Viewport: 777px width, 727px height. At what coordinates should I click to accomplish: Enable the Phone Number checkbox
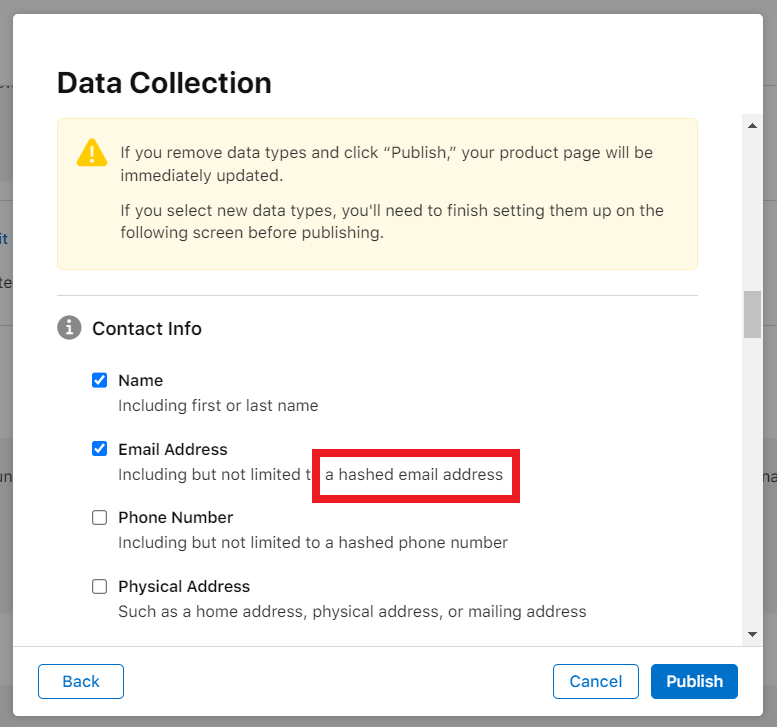point(100,517)
